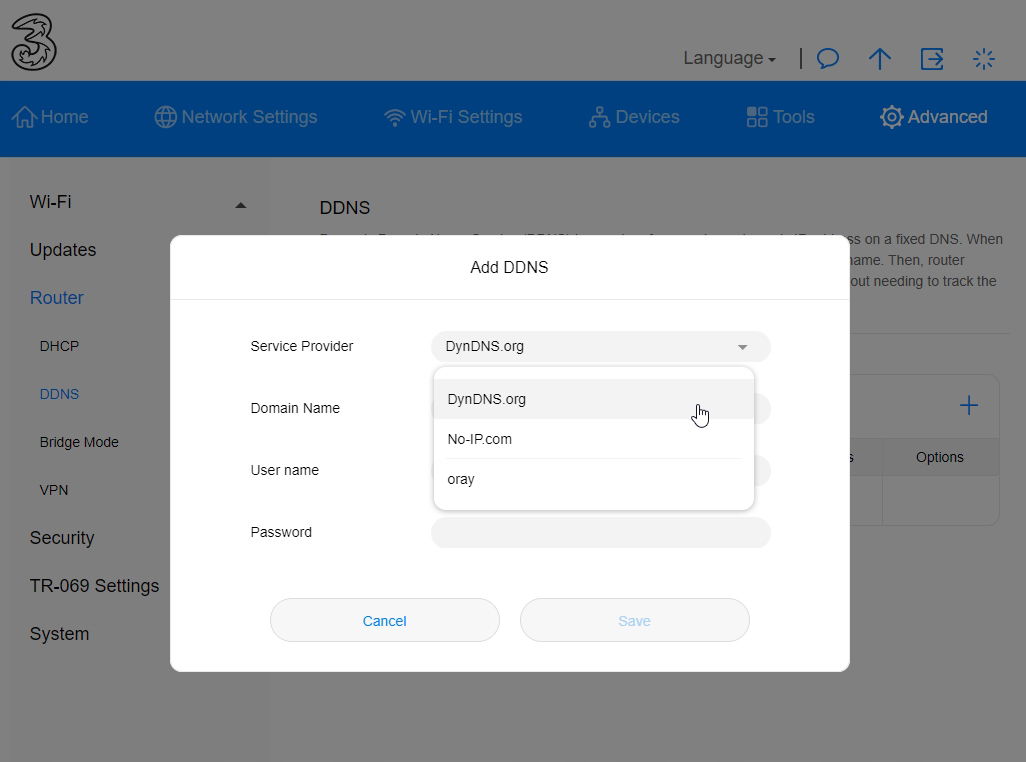Viewport: 1026px width, 762px height.
Task: Open Network Settings tab
Action: tap(236, 117)
